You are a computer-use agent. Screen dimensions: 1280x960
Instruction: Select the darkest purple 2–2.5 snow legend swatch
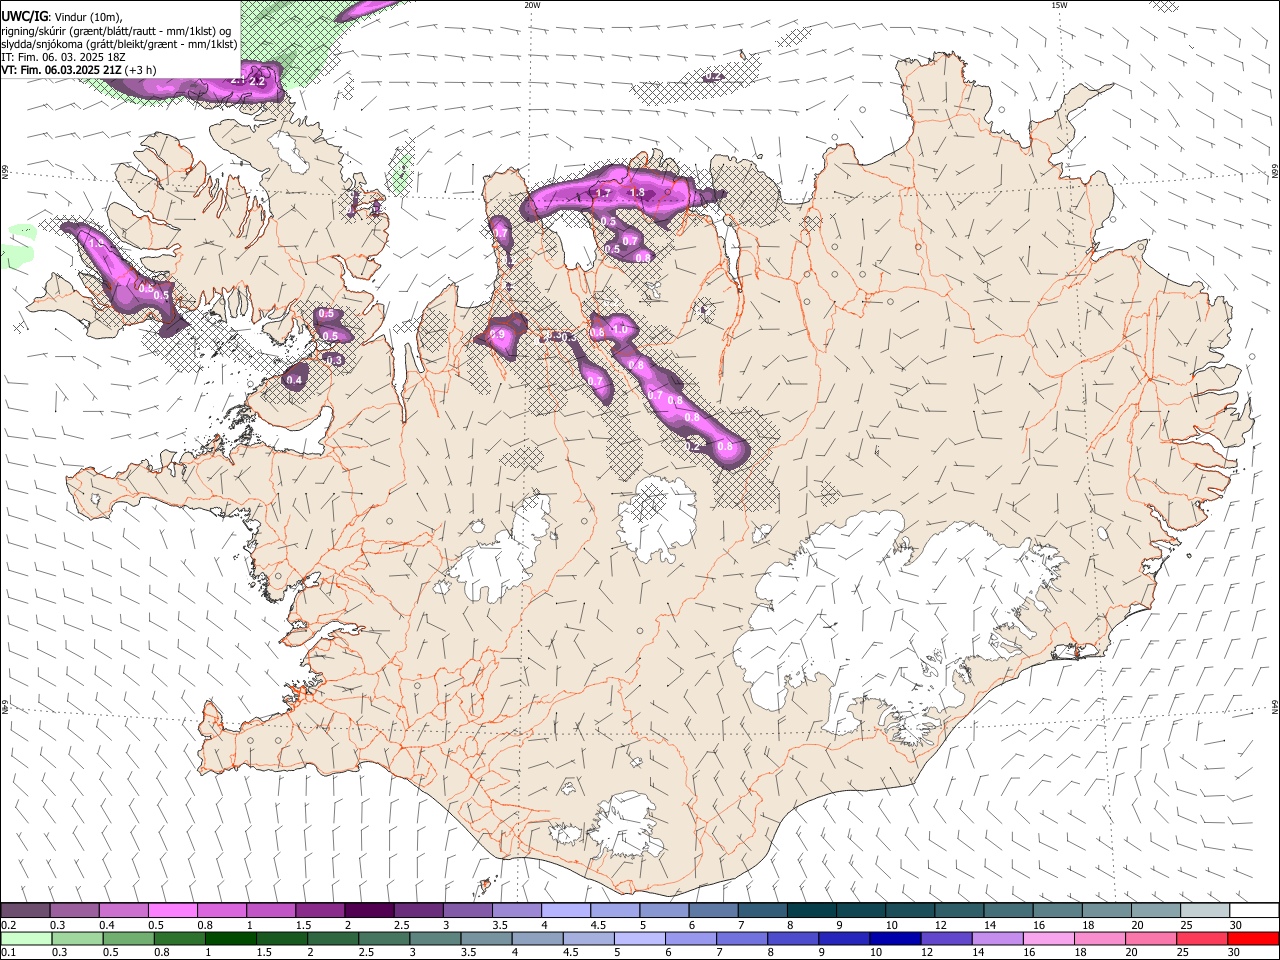coord(369,911)
